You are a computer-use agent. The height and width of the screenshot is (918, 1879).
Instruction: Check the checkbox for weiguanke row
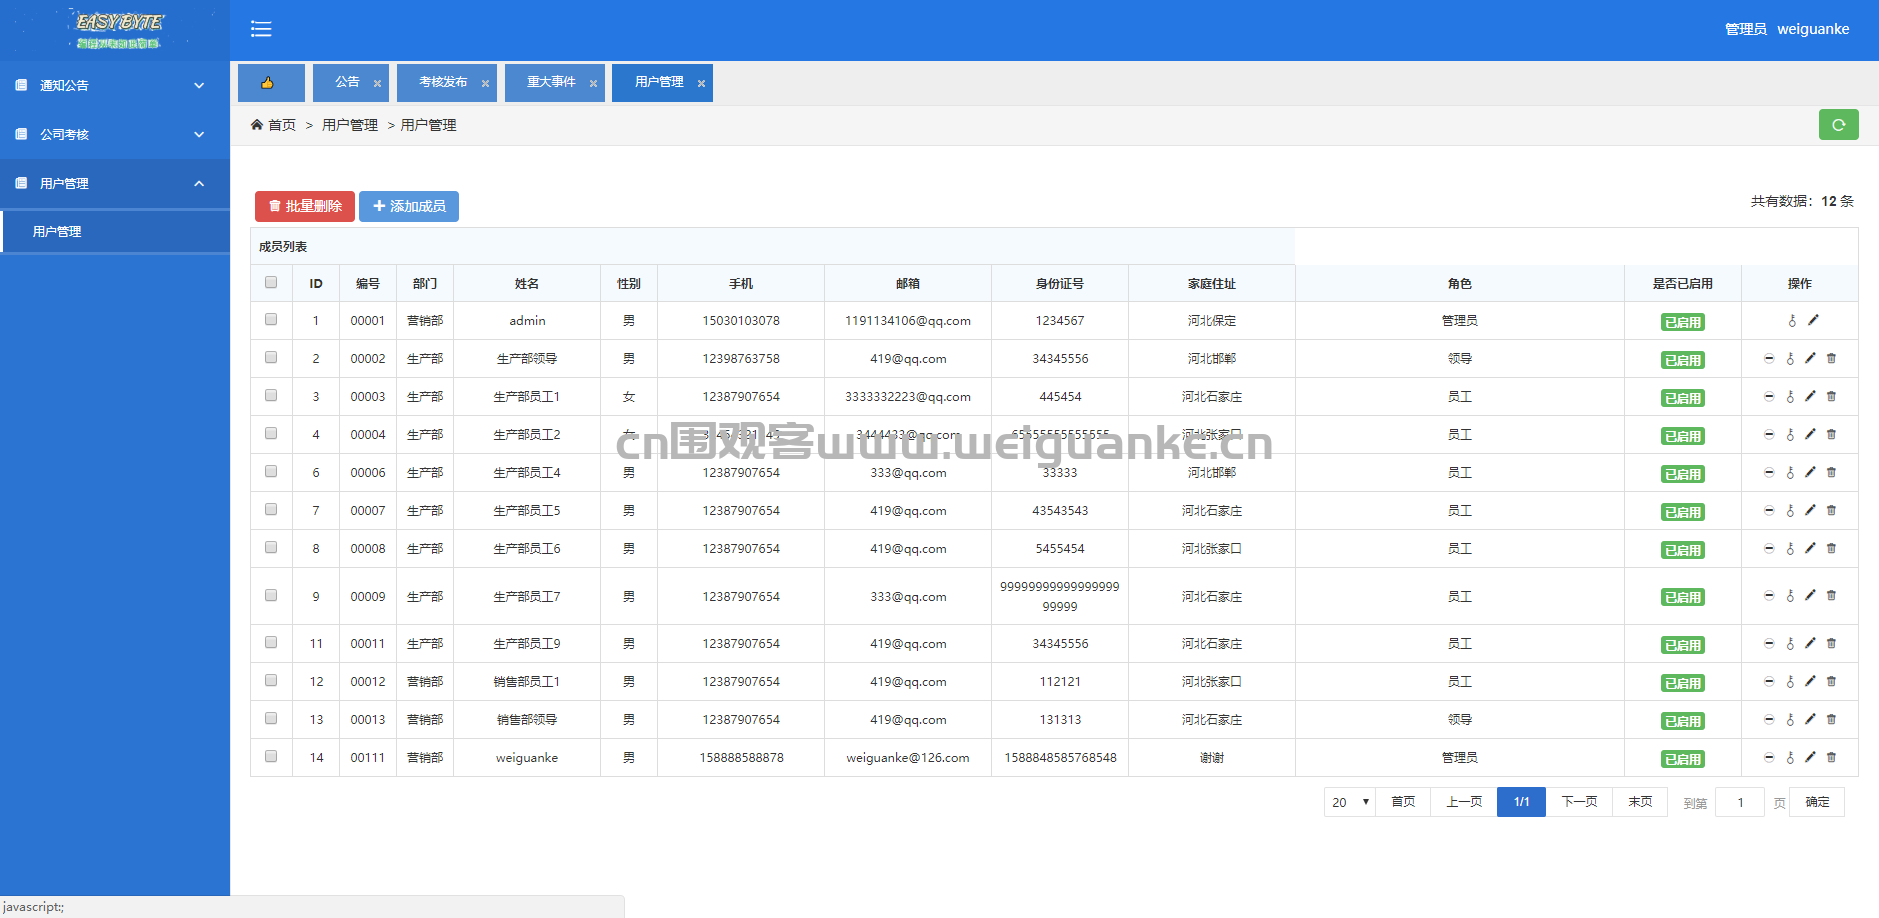271,756
